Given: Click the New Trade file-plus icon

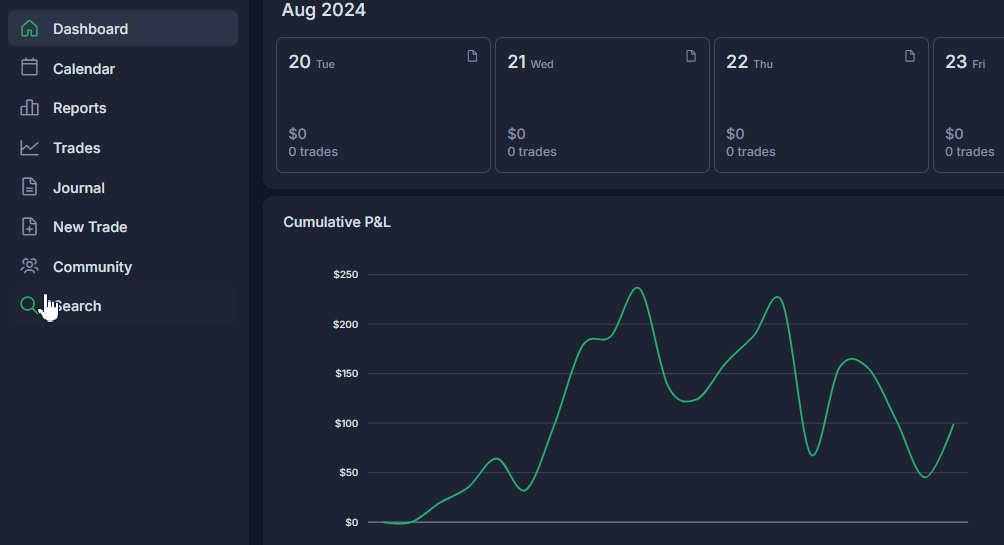Looking at the screenshot, I should pos(29,227).
